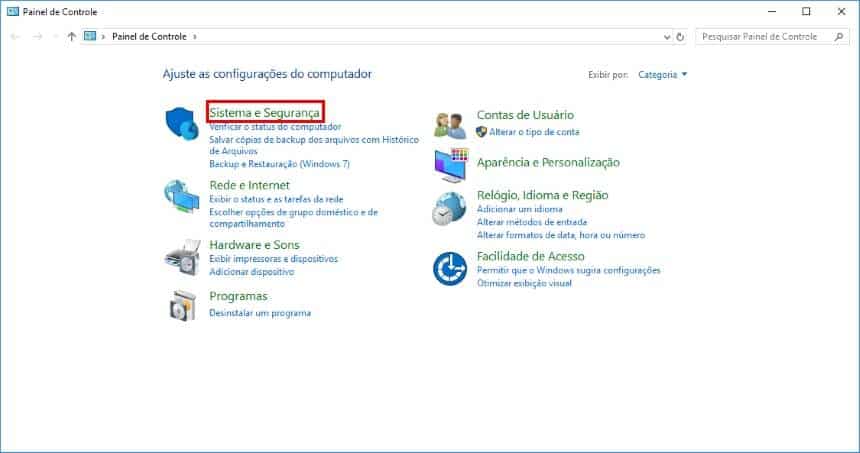860x453 pixels.
Task: Expand the address bar history dropdown
Action: (x=667, y=37)
